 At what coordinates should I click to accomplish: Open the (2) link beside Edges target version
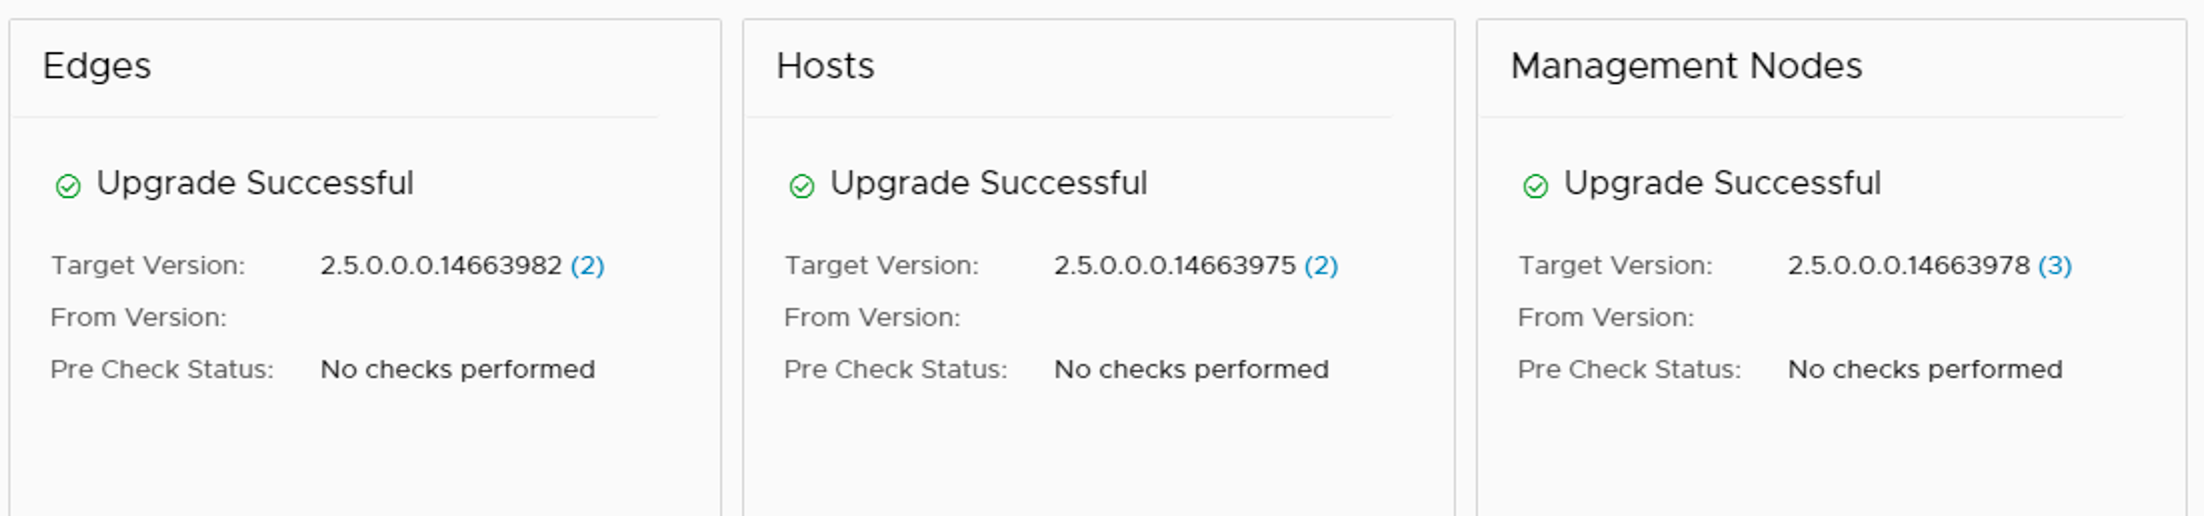click(587, 266)
